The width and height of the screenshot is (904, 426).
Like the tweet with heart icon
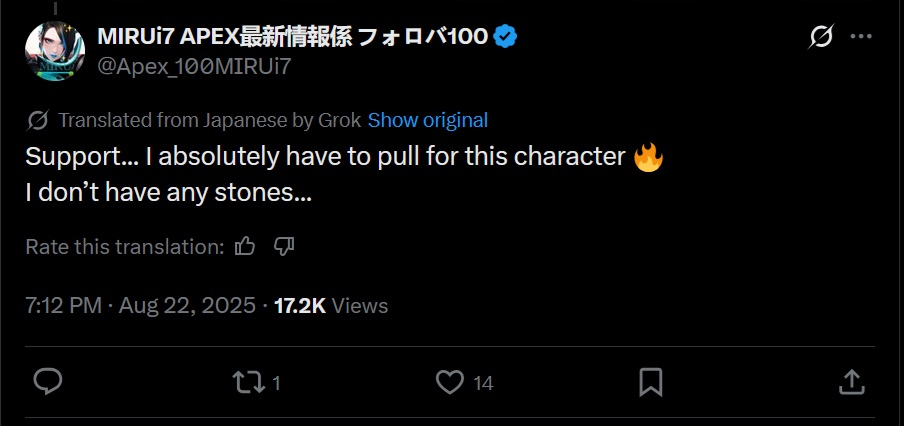(450, 383)
